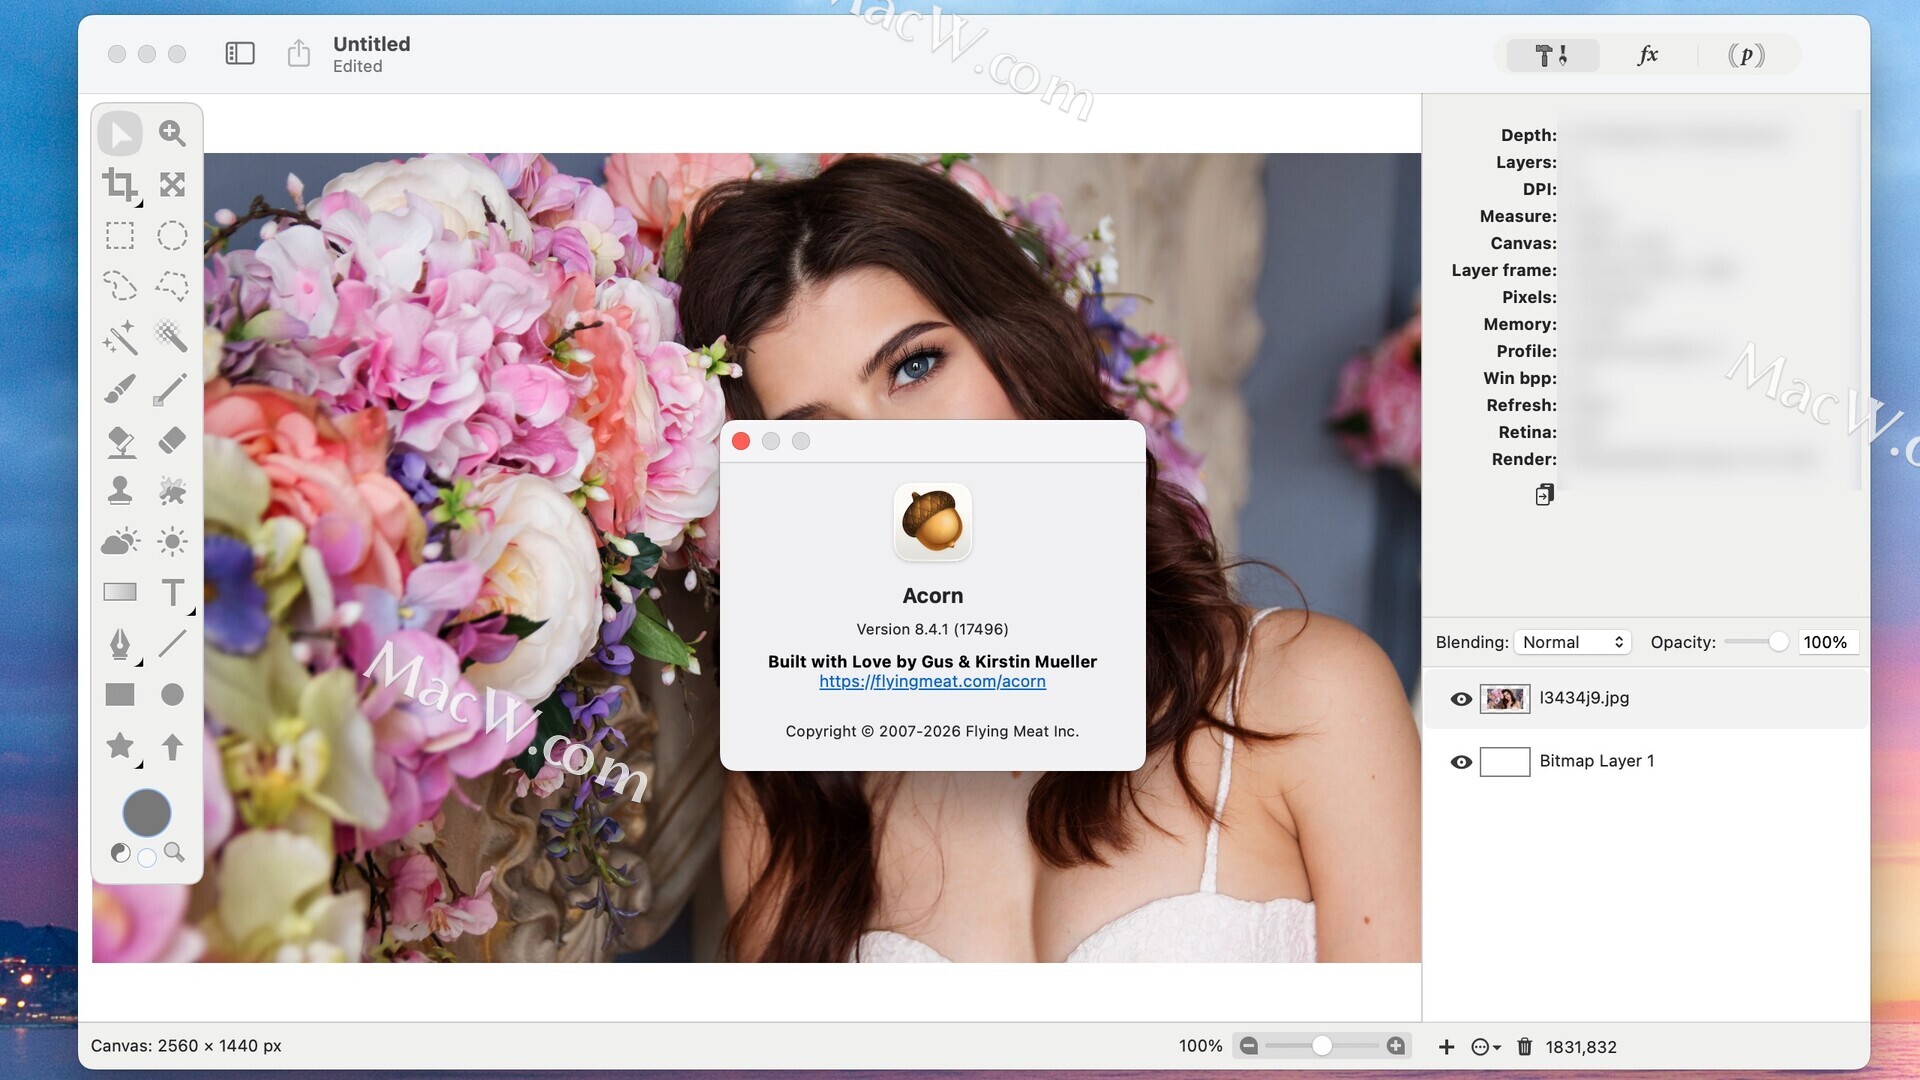Select the Eraser tool
This screenshot has height=1080, width=1920.
[x=172, y=440]
